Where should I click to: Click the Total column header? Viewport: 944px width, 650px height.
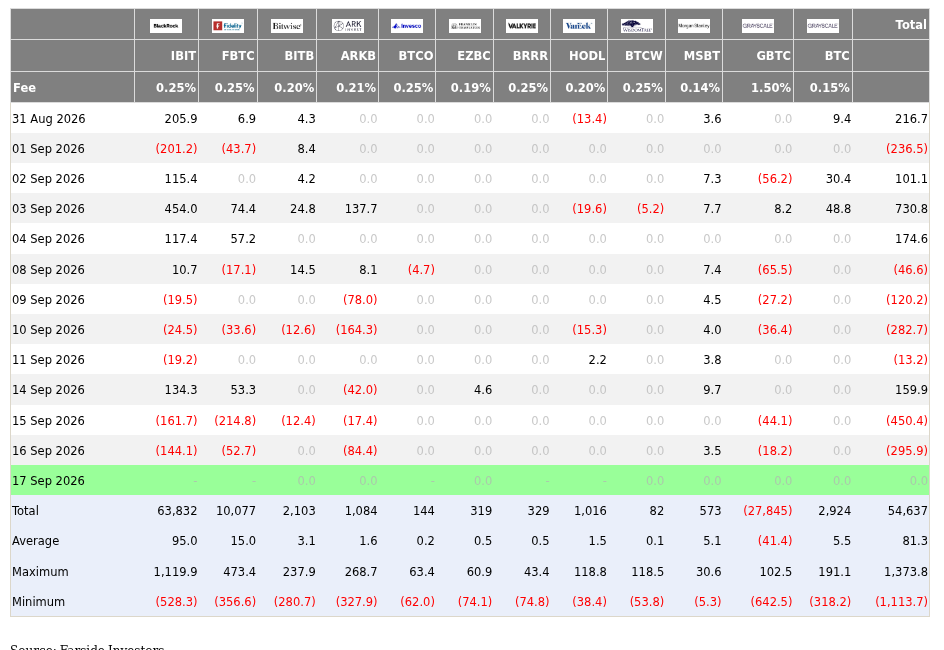pyautogui.click(x=891, y=25)
